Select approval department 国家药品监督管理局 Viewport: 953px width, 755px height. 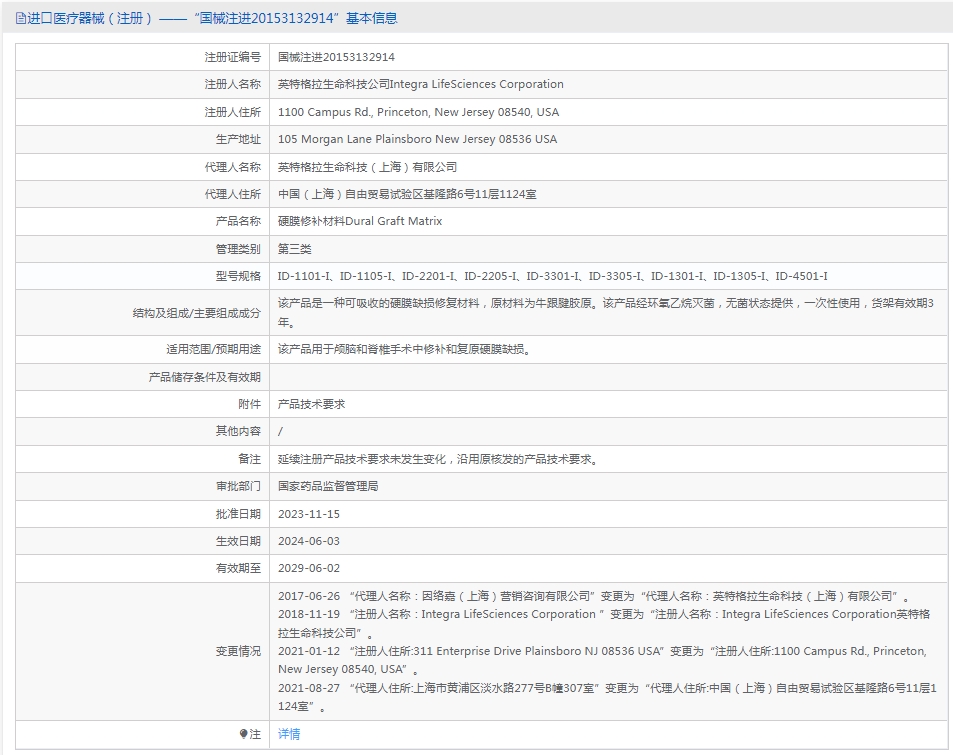tap(328, 486)
